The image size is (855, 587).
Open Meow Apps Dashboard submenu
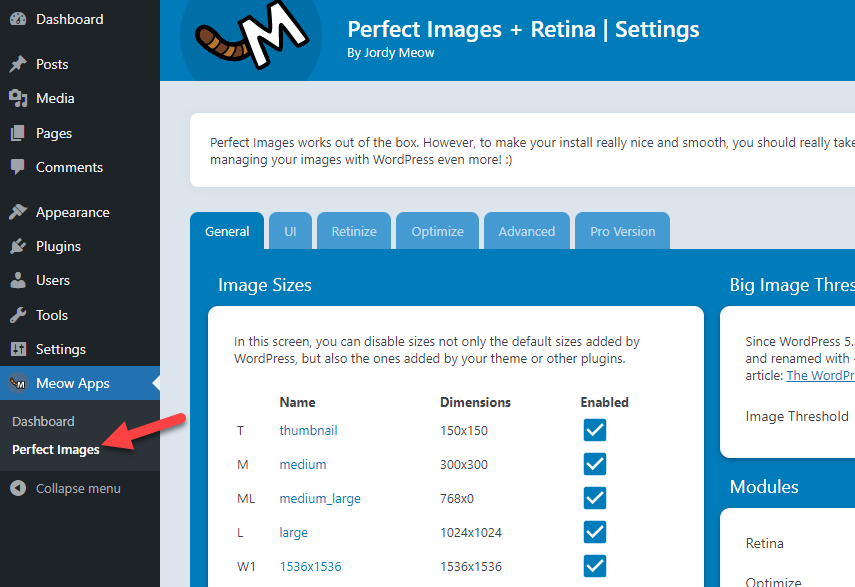coord(43,421)
